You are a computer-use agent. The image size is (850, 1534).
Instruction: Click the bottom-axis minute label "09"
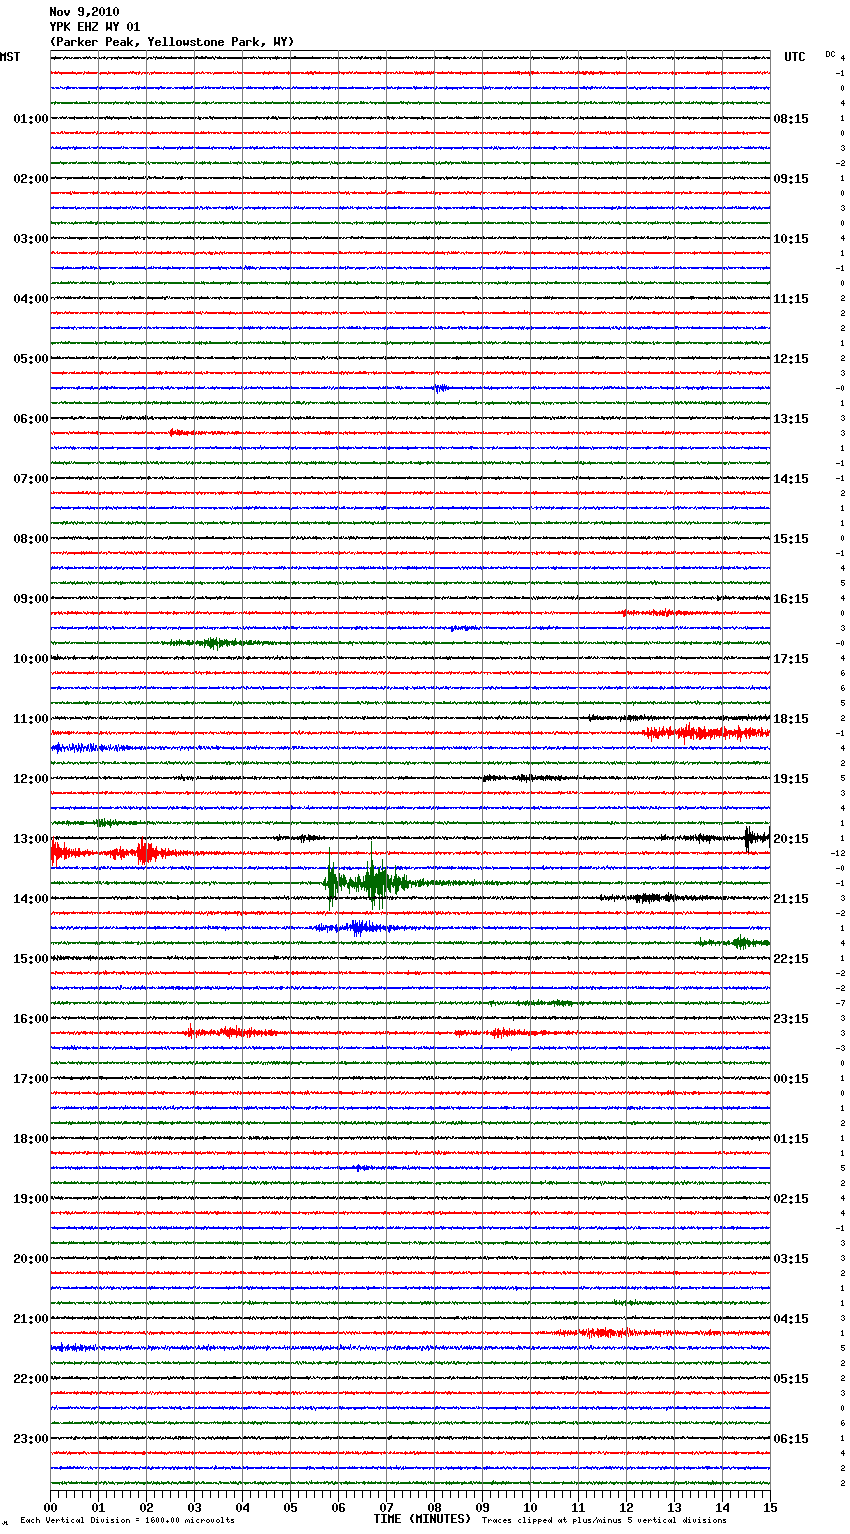point(482,1507)
